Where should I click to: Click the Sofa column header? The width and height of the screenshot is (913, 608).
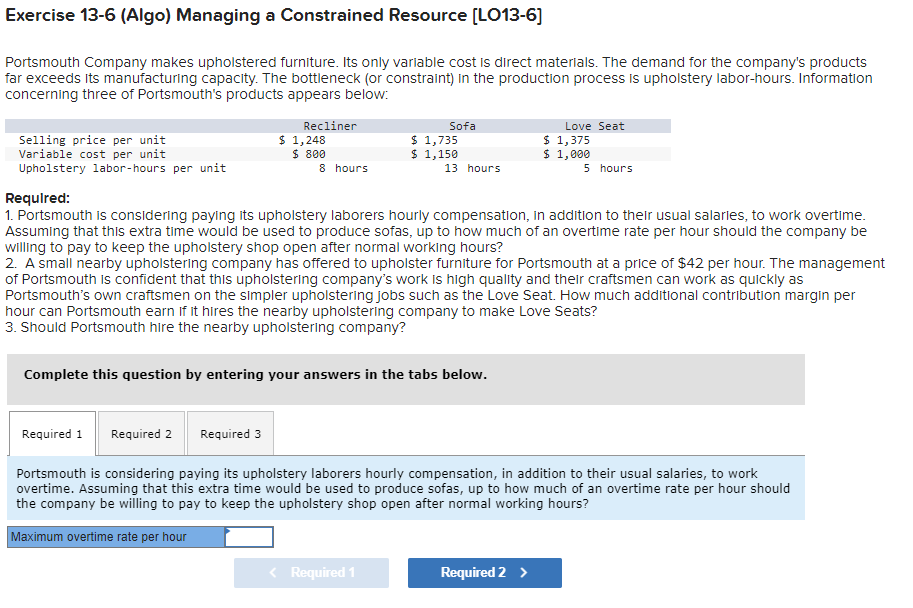(460, 125)
